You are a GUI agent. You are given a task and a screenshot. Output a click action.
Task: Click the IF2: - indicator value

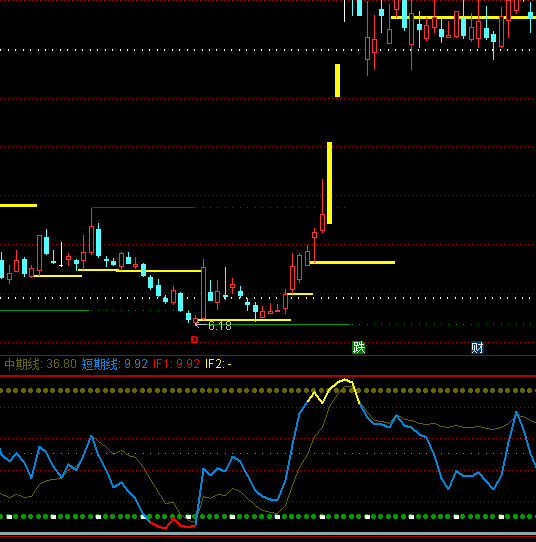218,364
